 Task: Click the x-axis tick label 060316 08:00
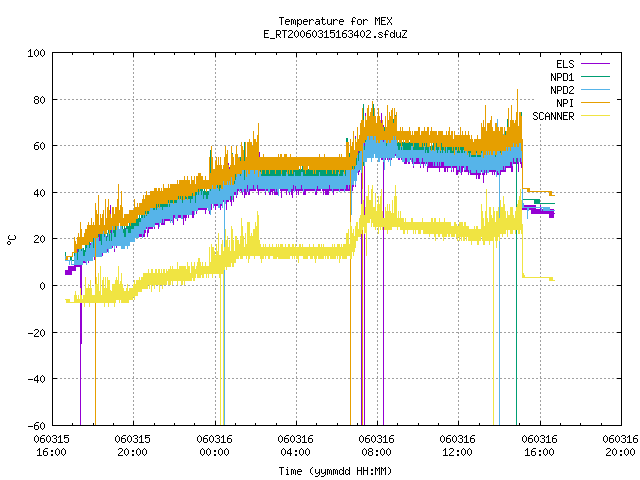pos(376,446)
